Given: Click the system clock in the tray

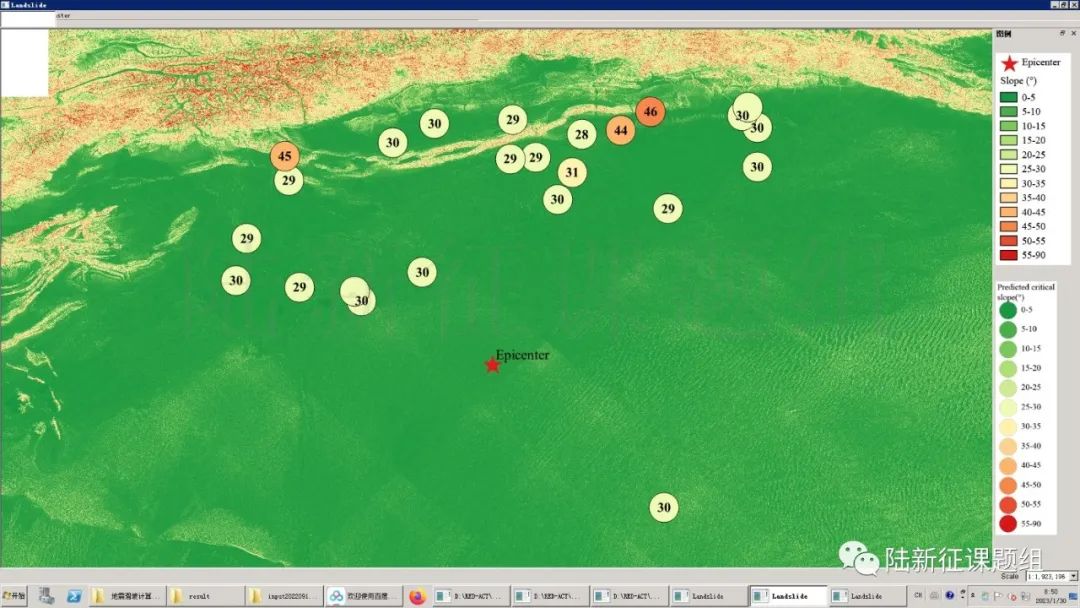Looking at the screenshot, I should 1051,595.
